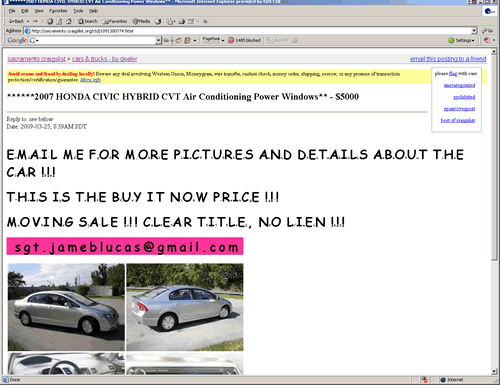Image resolution: width=500 pixels, height=389 pixels.
Task: Click the Go button in the Google toolbar
Action: [x=166, y=40]
